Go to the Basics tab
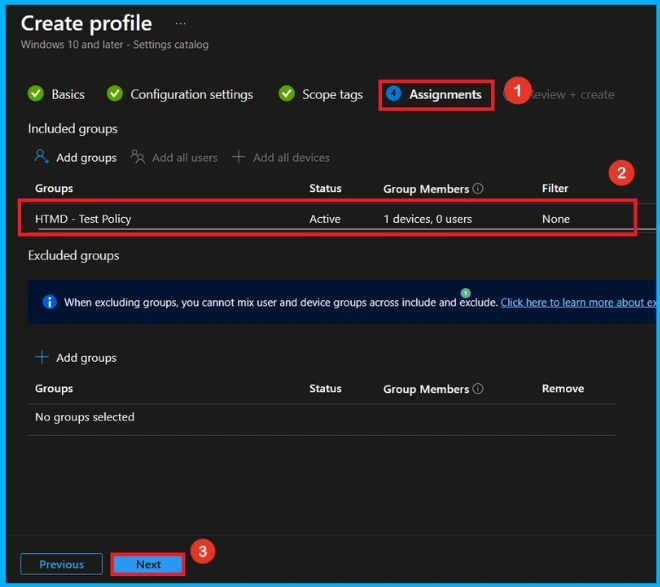The image size is (660, 587). pos(68,94)
